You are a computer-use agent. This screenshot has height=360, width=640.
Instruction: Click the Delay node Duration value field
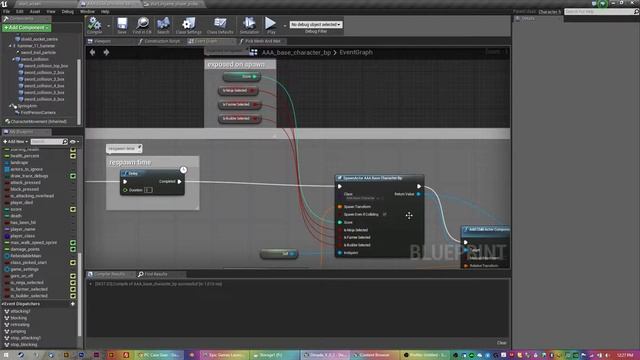(148, 190)
